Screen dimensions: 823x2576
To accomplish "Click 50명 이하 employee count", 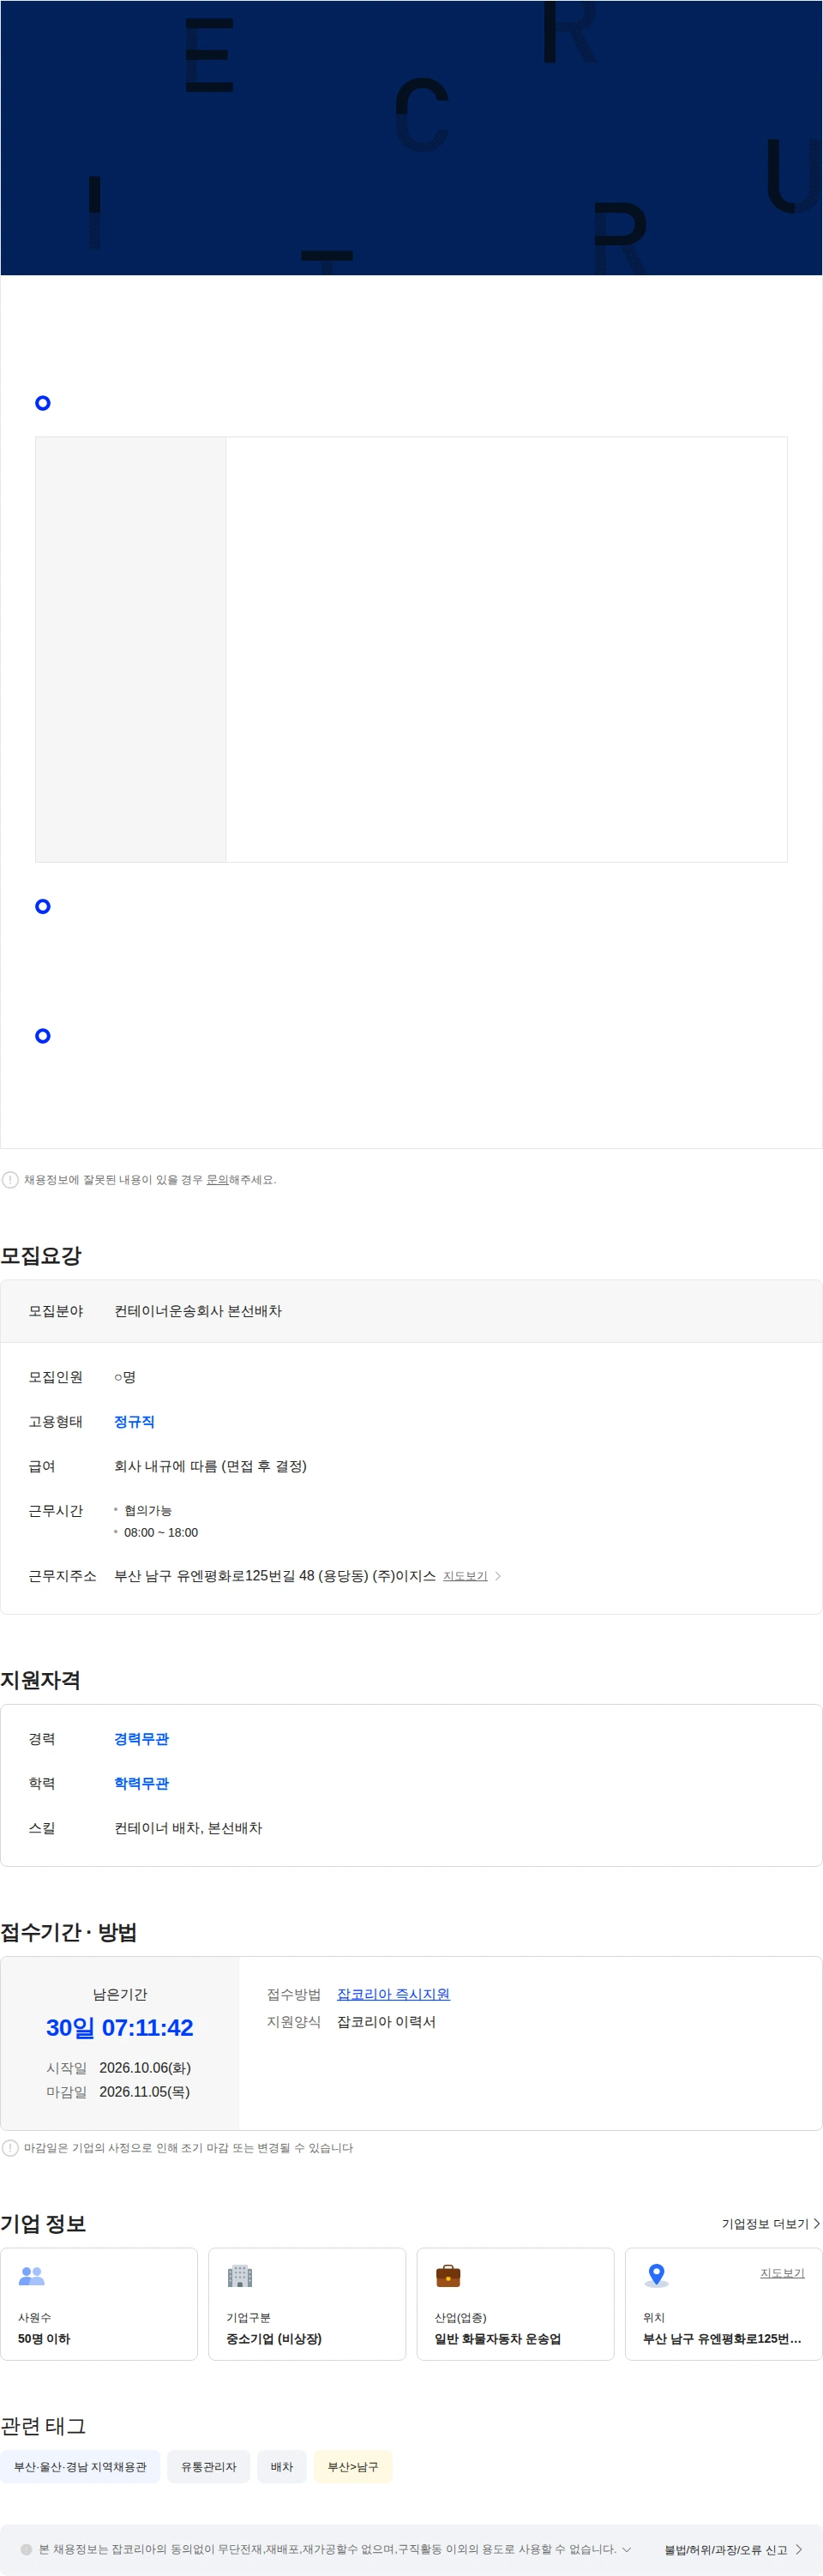I will coord(44,2339).
